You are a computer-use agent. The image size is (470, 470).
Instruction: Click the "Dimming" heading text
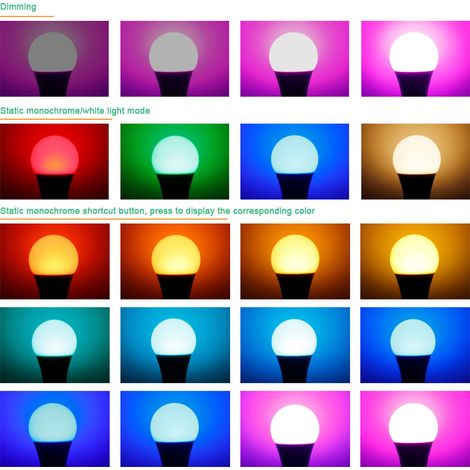click(18, 7)
